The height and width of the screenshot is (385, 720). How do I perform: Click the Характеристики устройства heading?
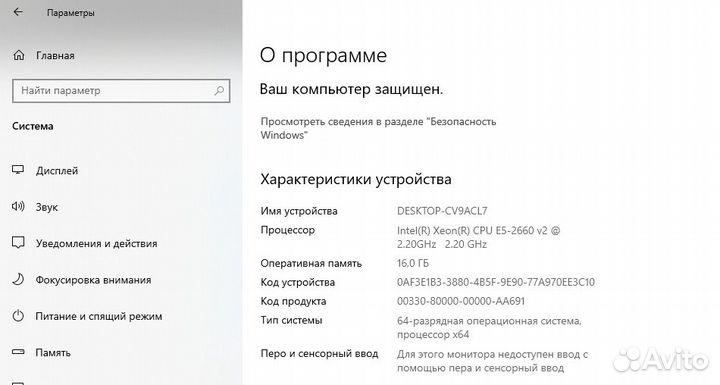click(x=356, y=179)
